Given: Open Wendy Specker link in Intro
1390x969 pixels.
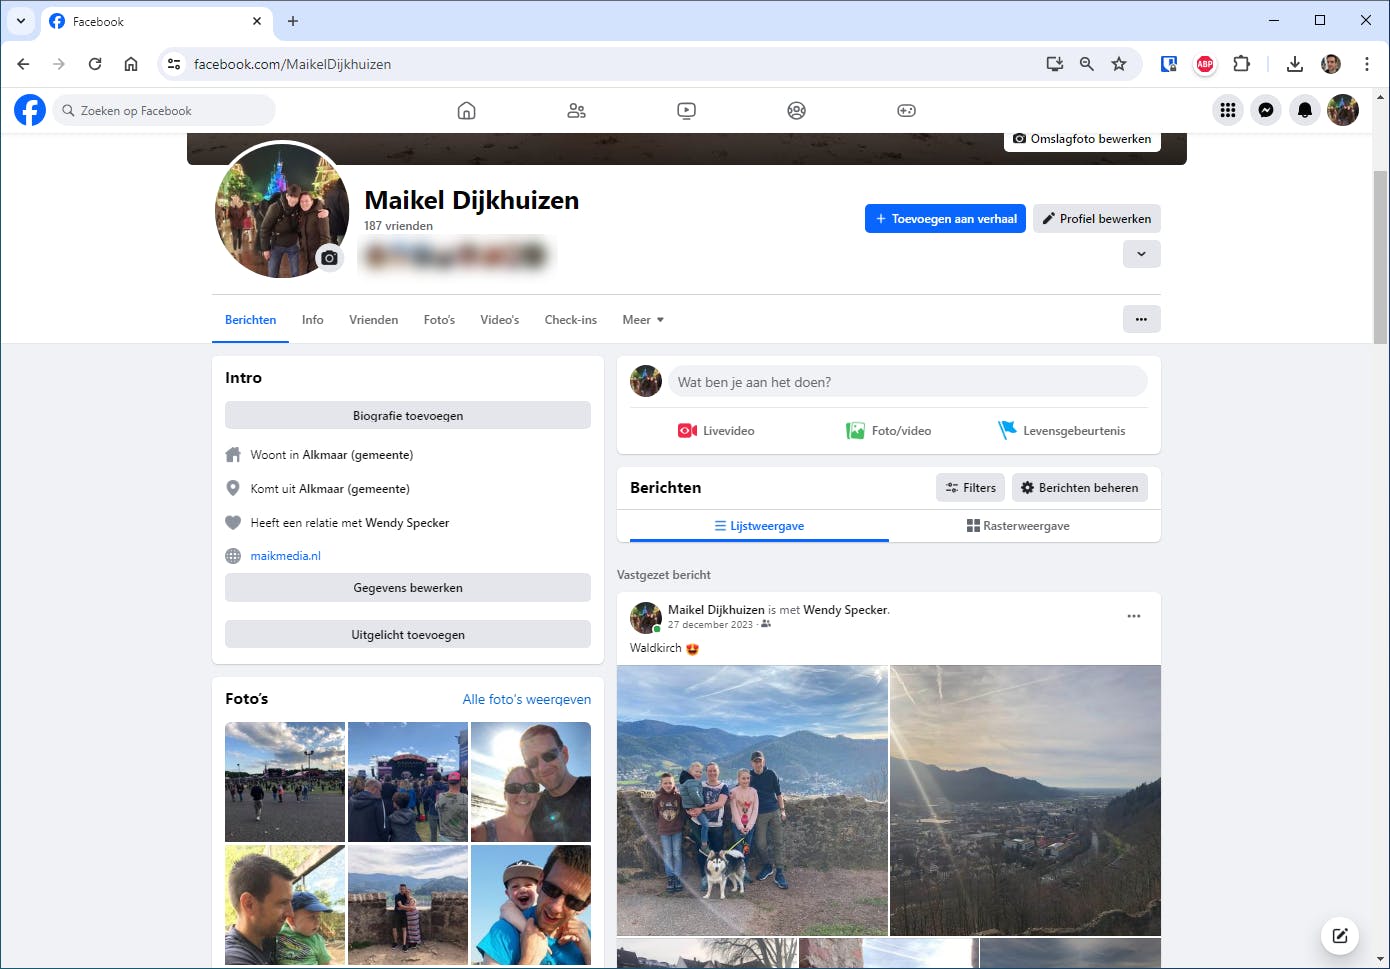Looking at the screenshot, I should [407, 523].
